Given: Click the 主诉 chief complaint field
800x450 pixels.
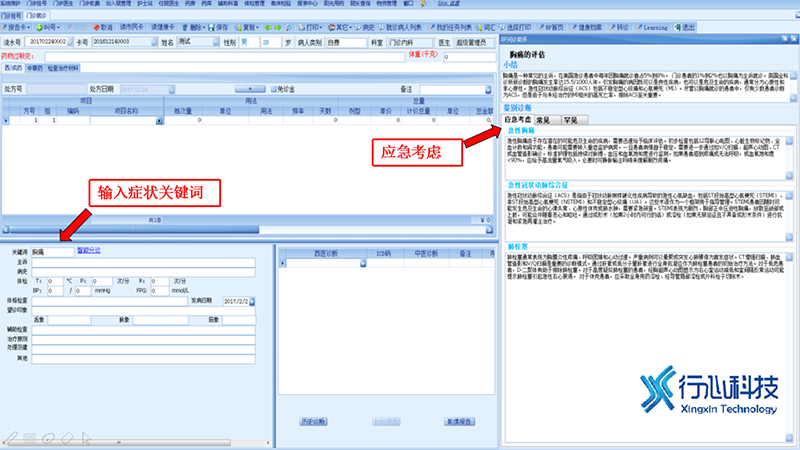Looking at the screenshot, I should pyautogui.click(x=143, y=262).
